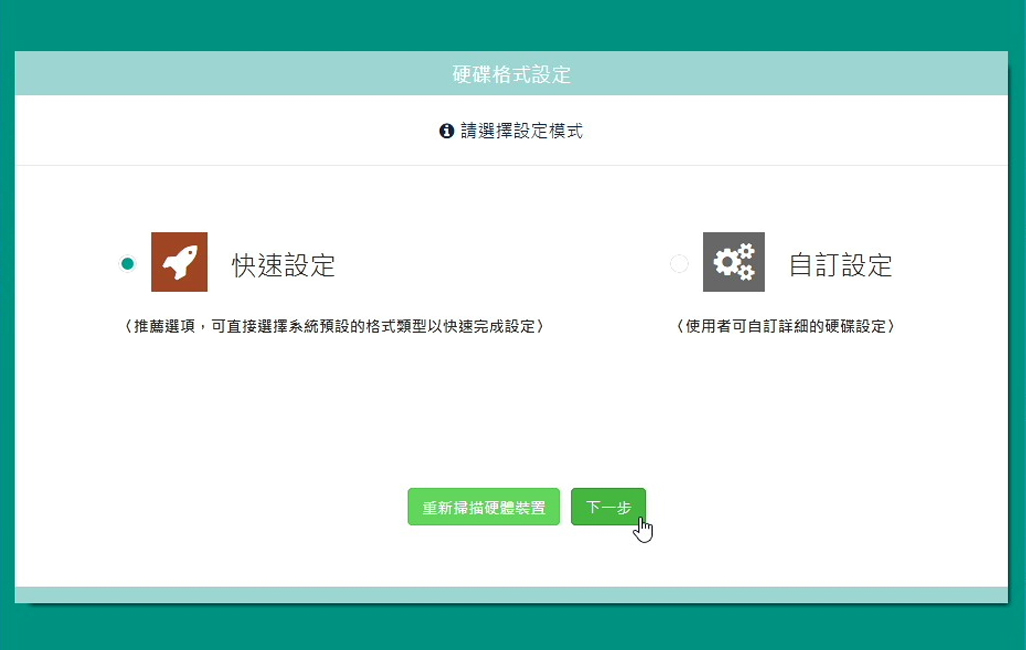Click the 硬碟格式設定 title text
This screenshot has width=1026, height=650.
(x=511, y=74)
